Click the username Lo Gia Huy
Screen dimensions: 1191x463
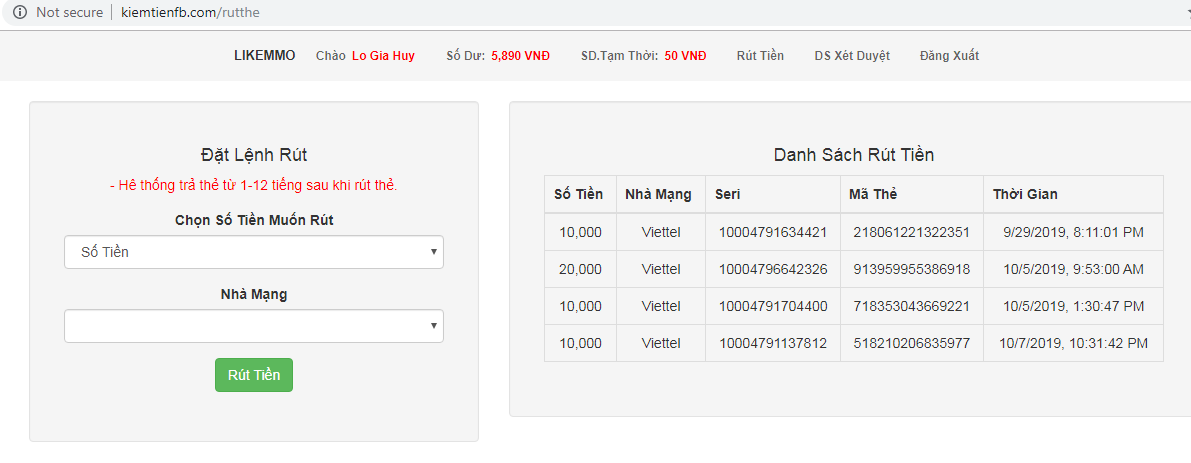click(x=383, y=56)
